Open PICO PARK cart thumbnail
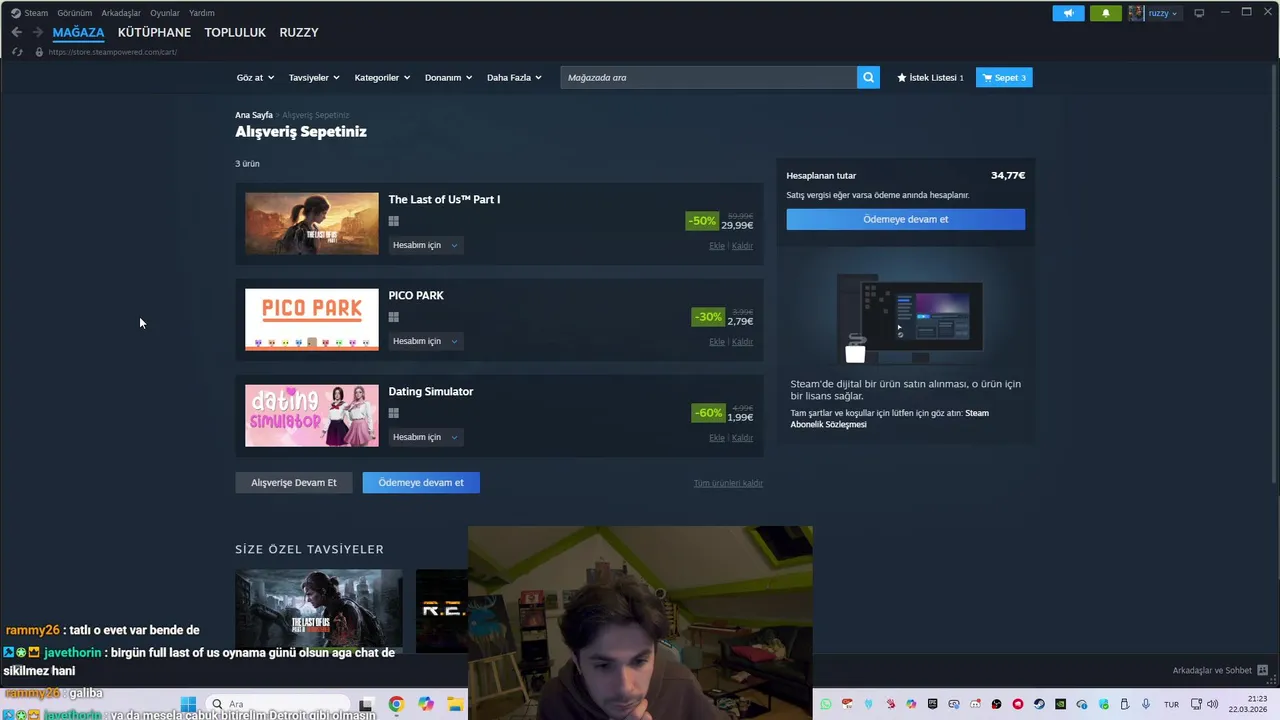Viewport: 1280px width, 720px height. pos(312,320)
